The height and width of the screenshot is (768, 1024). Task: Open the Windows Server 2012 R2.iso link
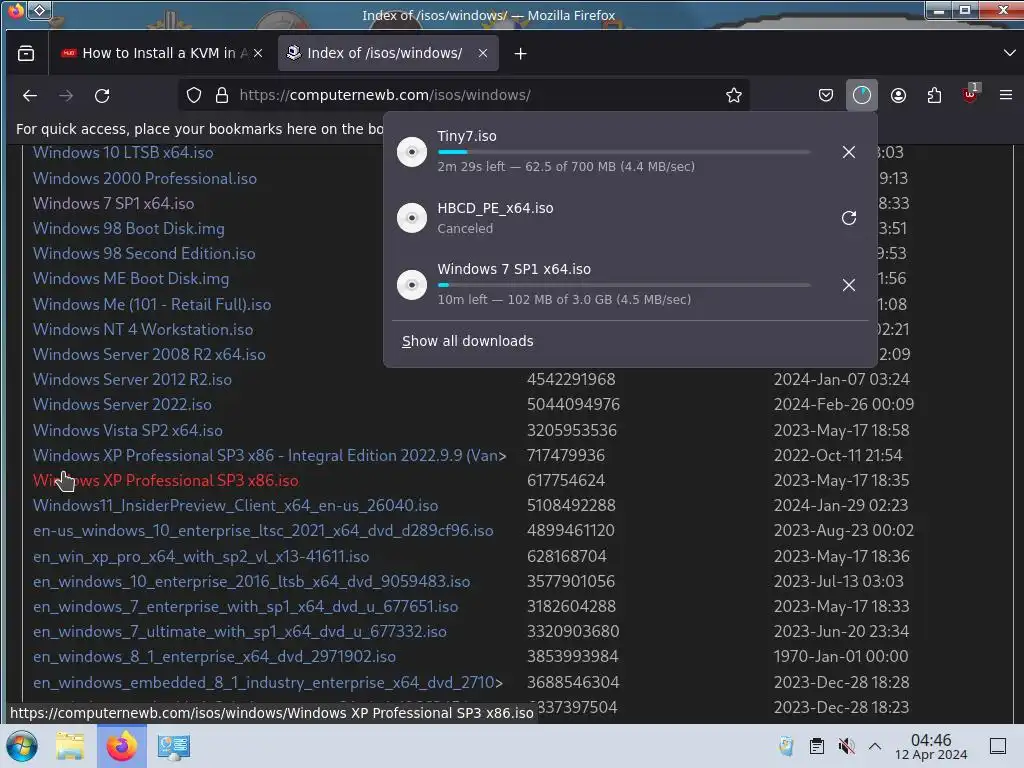point(132,379)
